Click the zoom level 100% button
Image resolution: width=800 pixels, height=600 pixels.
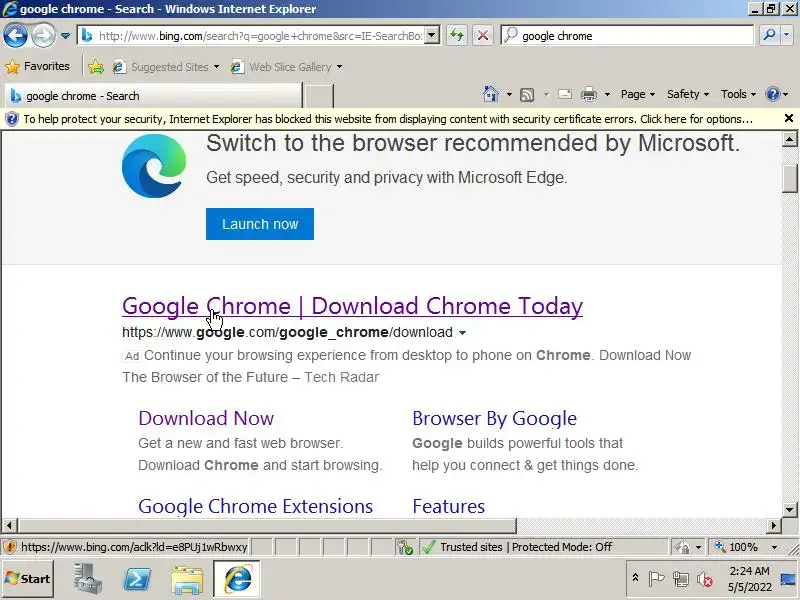[737, 547]
